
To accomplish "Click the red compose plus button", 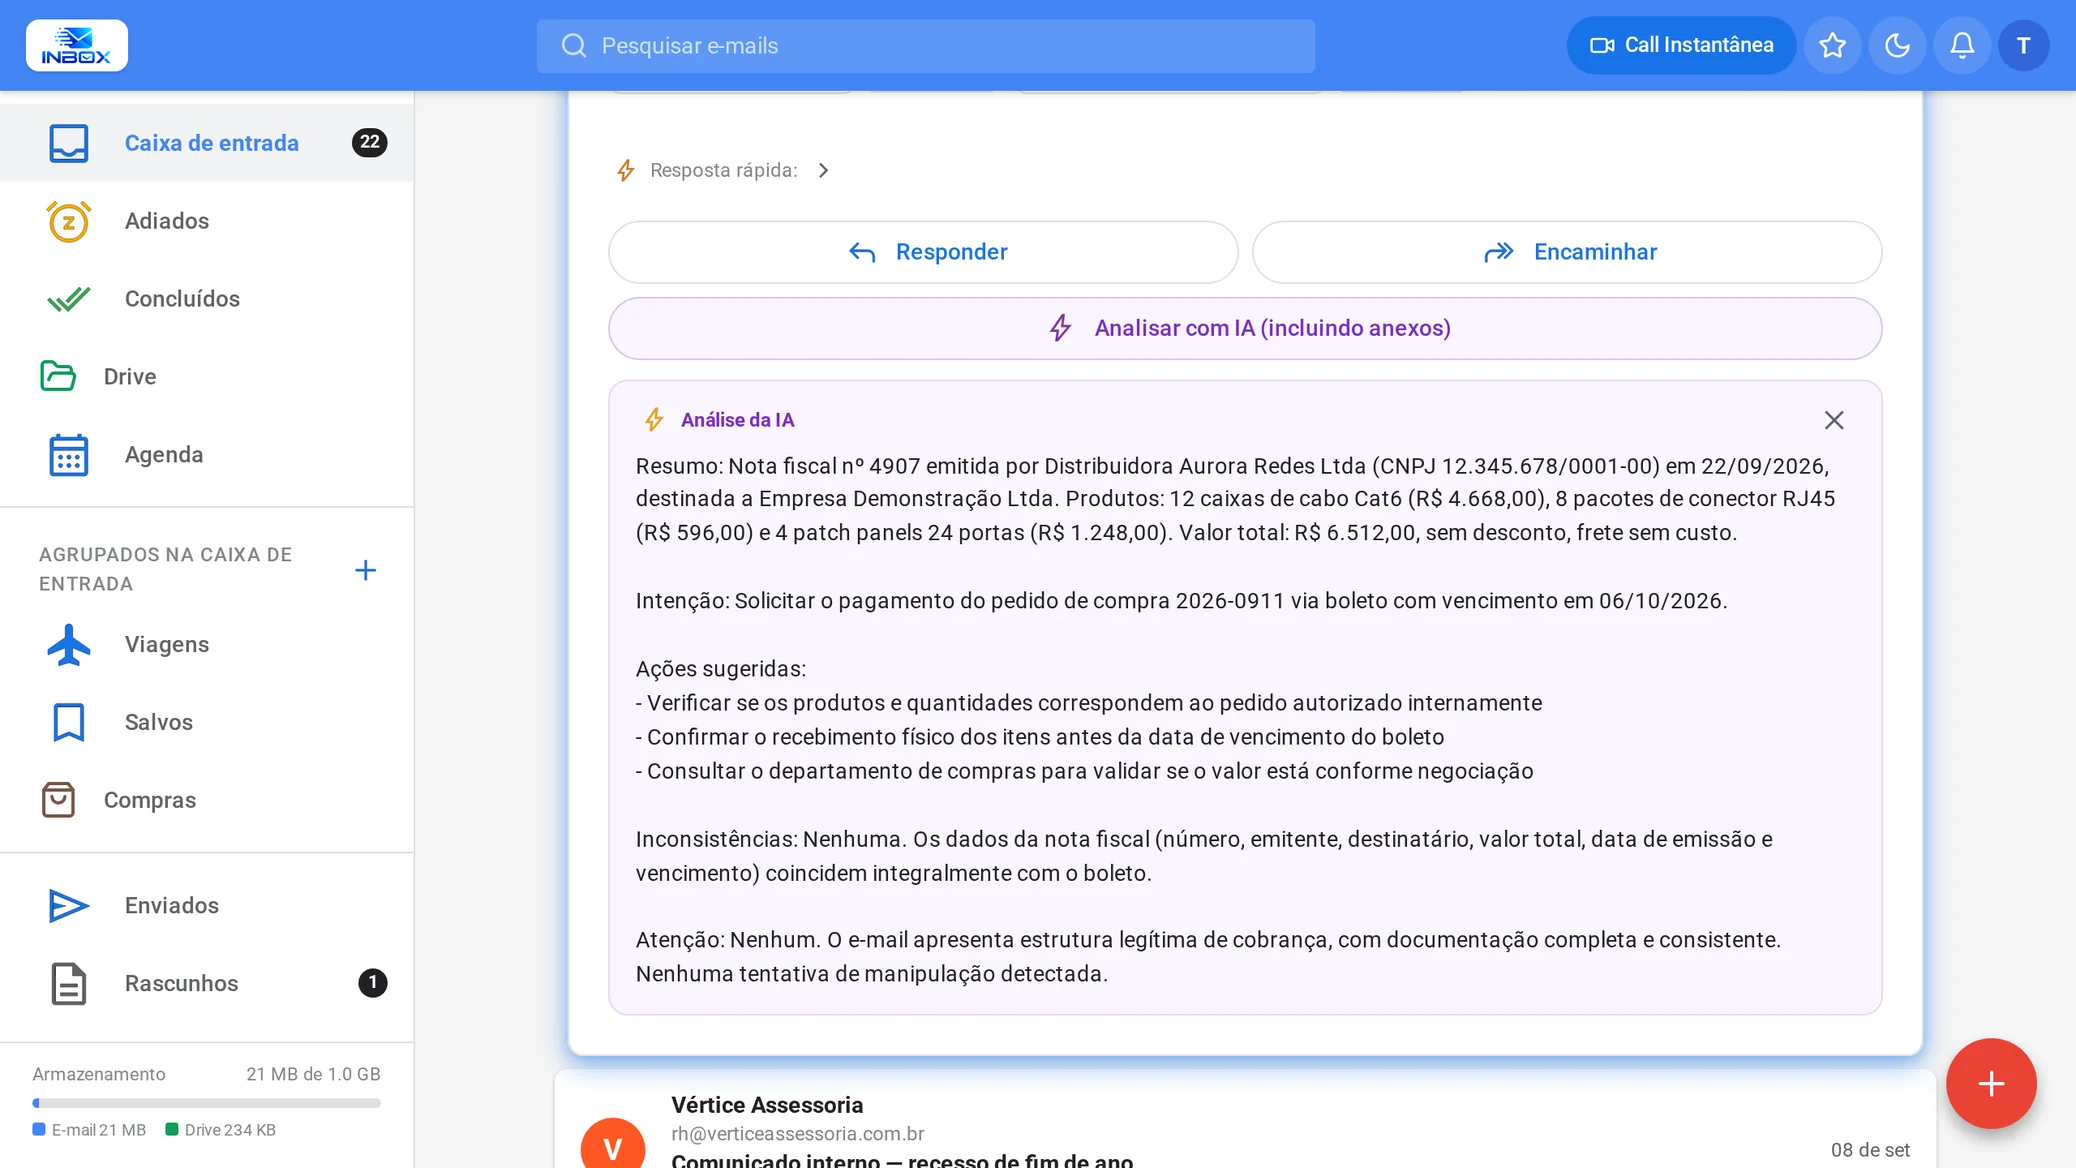I will click(1991, 1083).
